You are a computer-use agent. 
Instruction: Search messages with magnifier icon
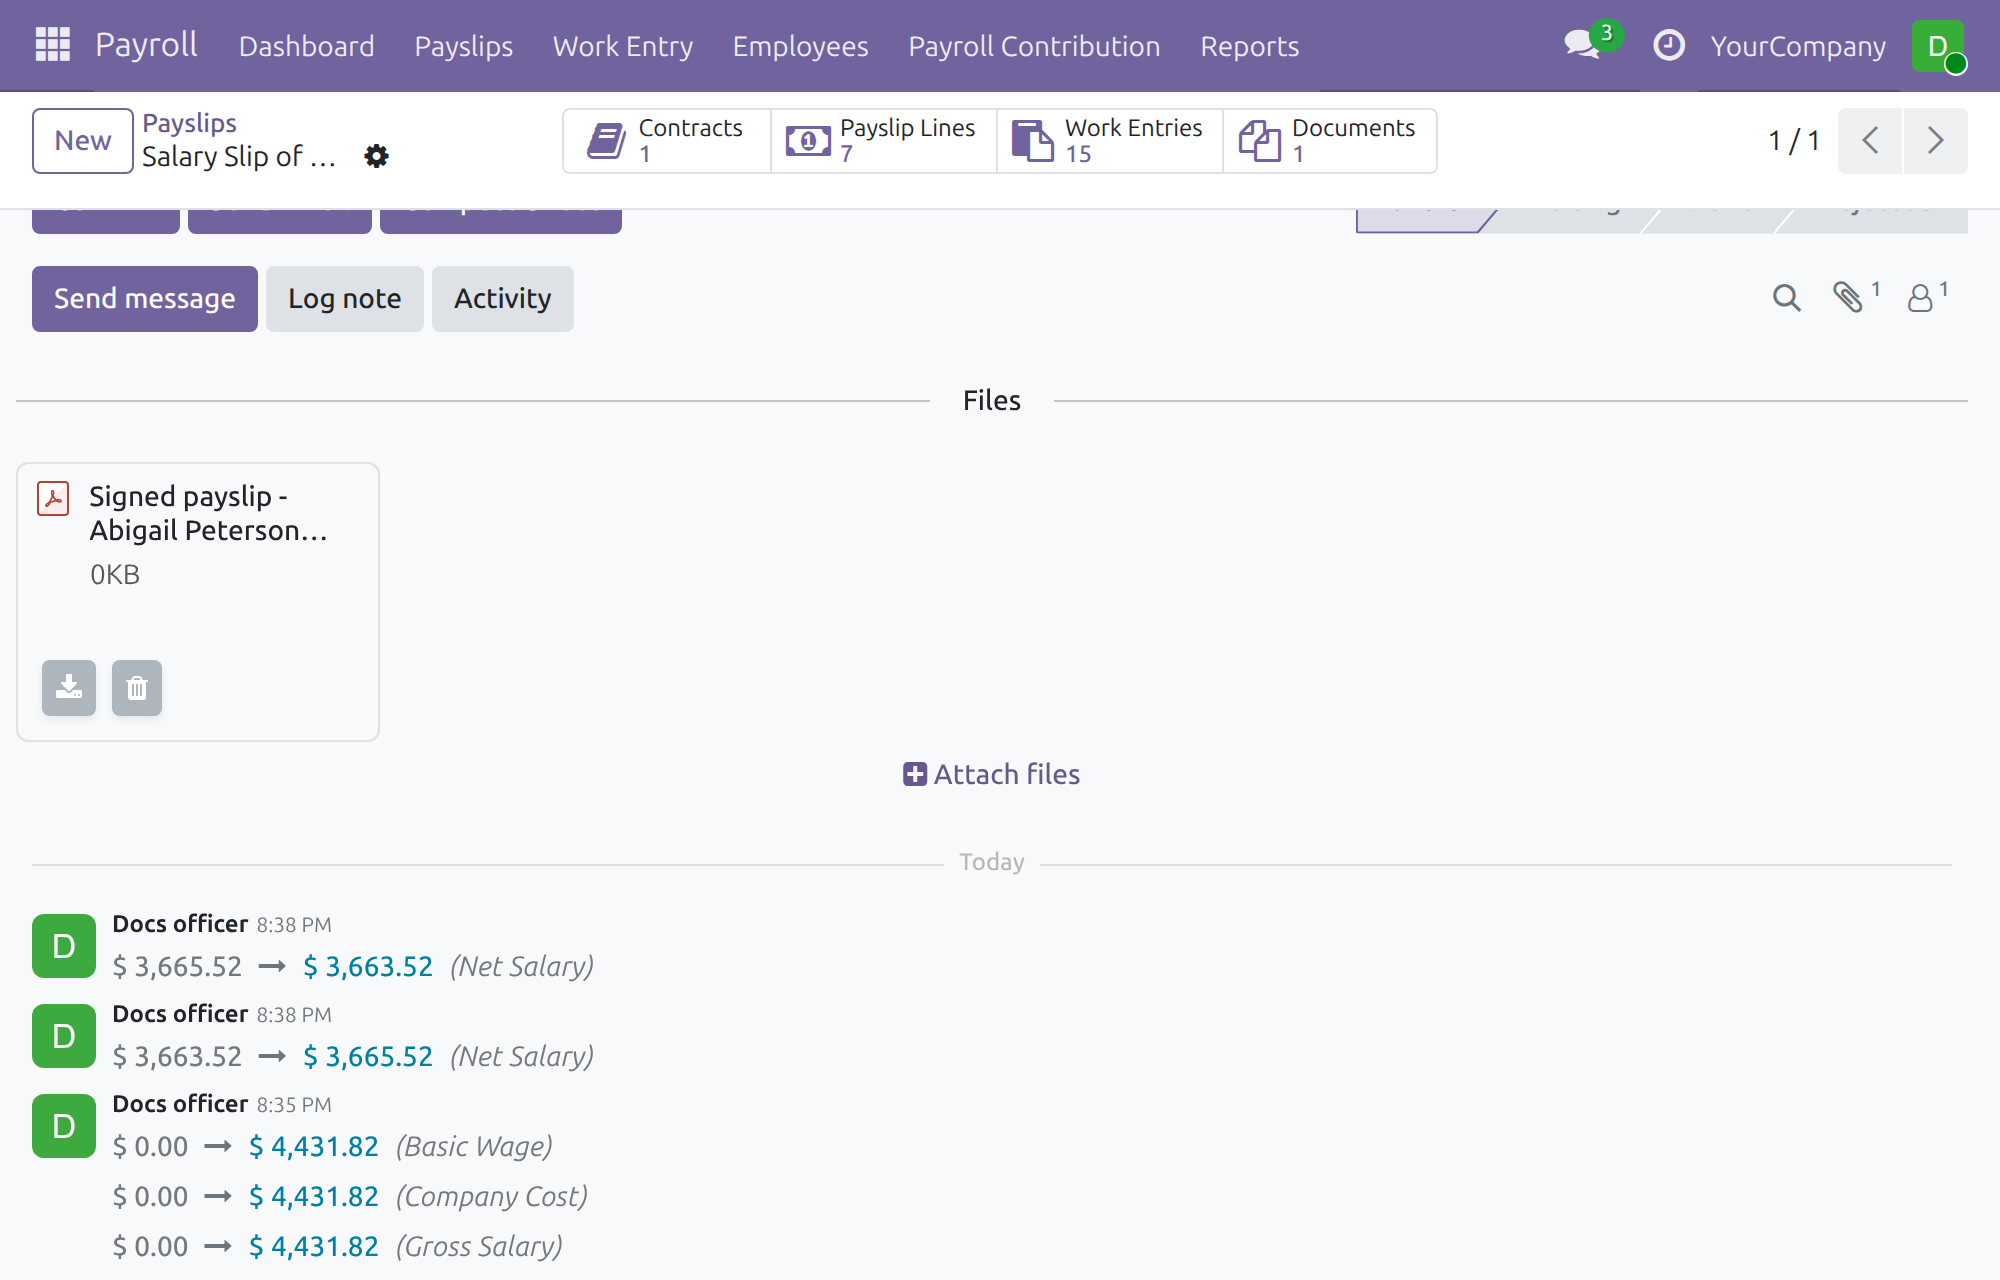tap(1786, 298)
